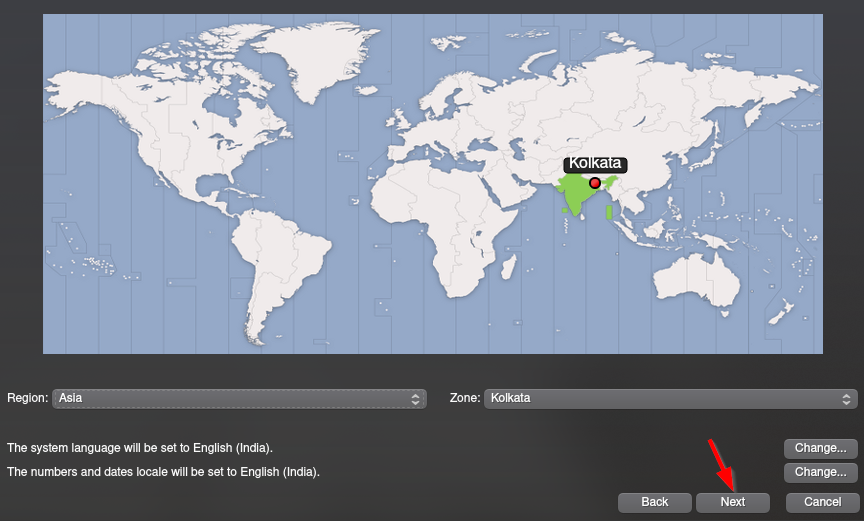The width and height of the screenshot is (864, 521).
Task: Click Change for numbers and dates locale
Action: [820, 472]
